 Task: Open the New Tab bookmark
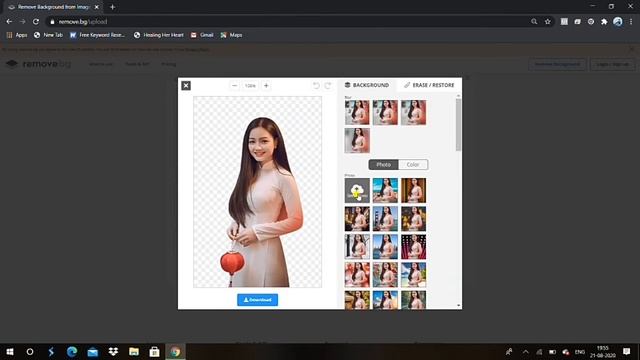[48, 35]
